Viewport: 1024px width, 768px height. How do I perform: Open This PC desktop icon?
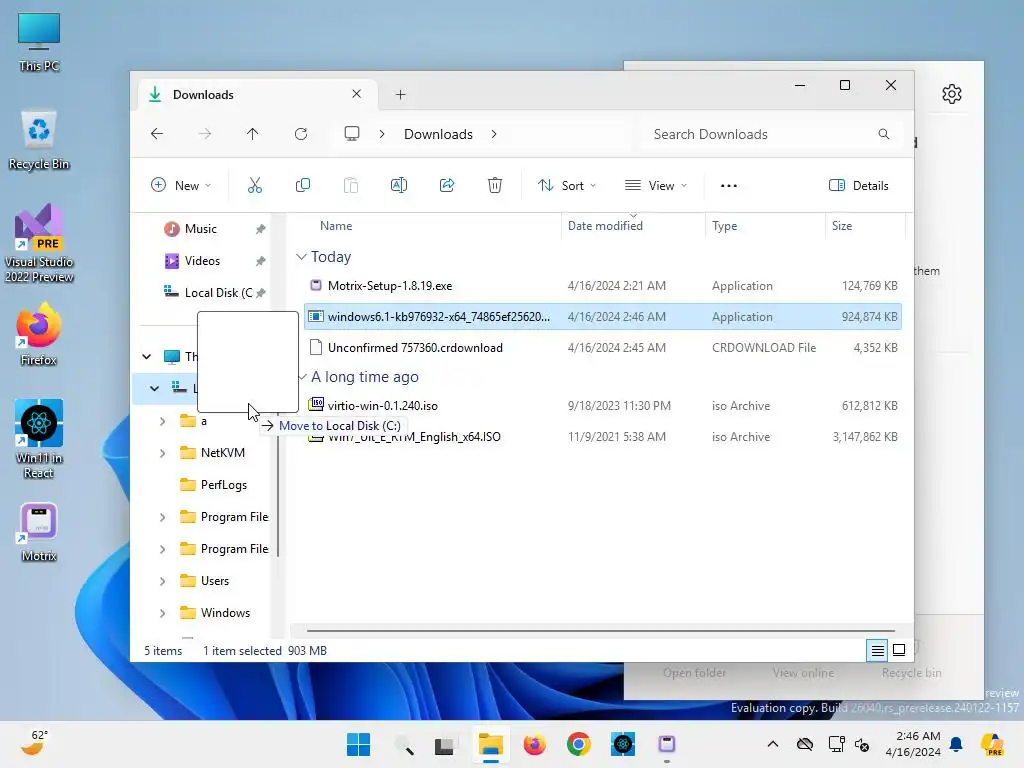pyautogui.click(x=39, y=42)
